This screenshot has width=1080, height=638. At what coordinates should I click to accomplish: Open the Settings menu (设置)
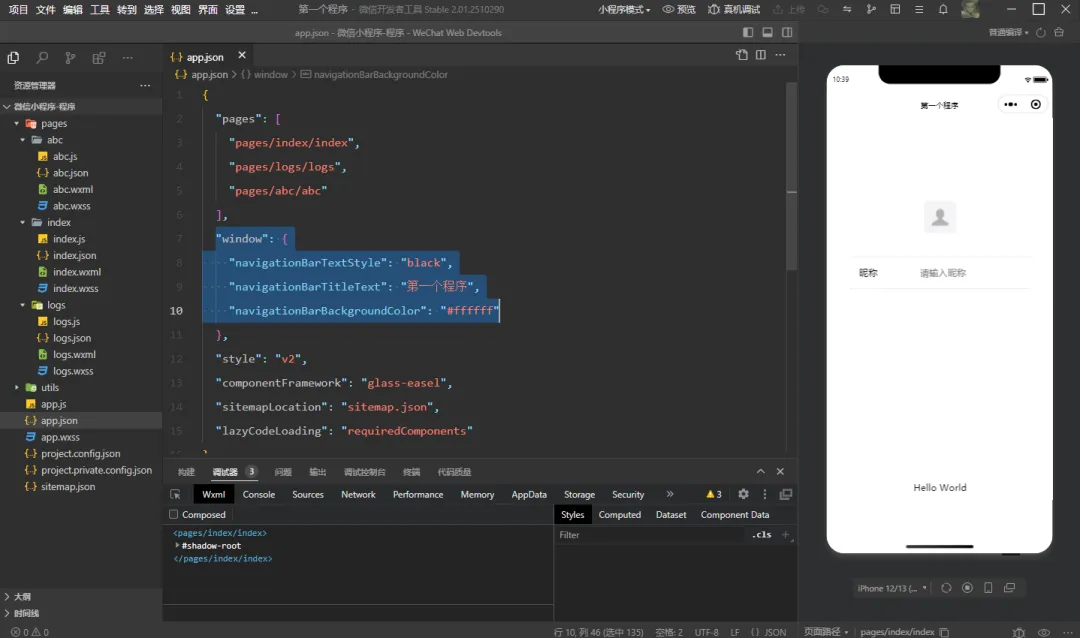point(235,10)
